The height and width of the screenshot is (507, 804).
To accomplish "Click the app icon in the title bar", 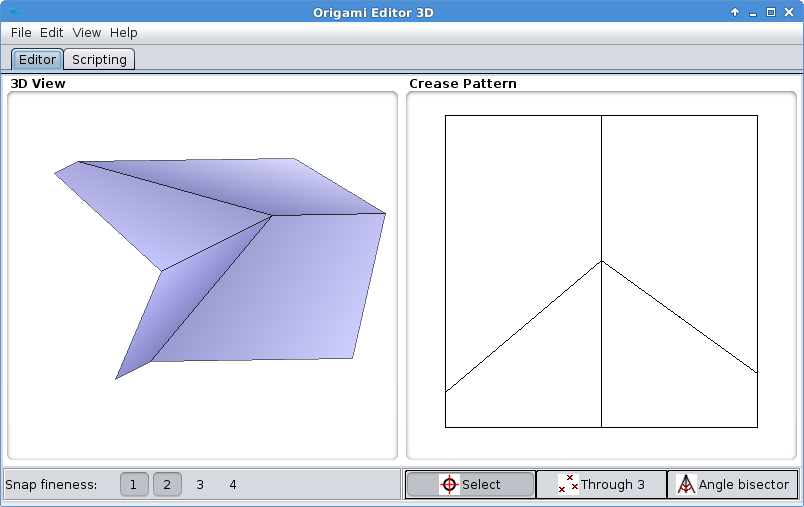I will (x=13, y=12).
